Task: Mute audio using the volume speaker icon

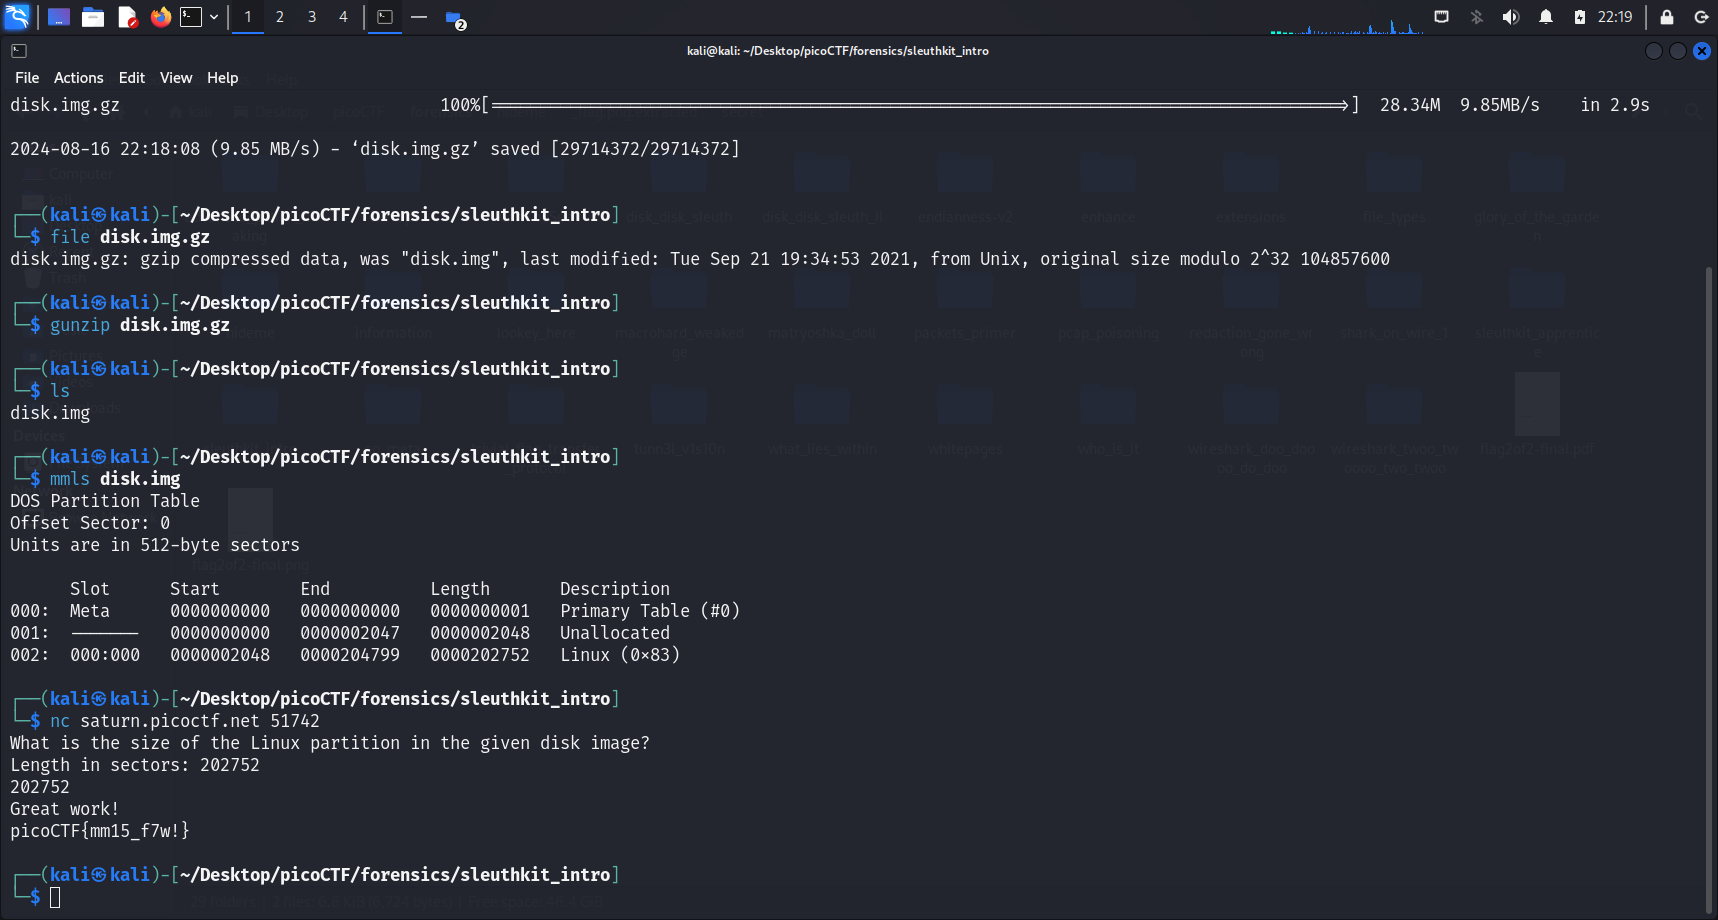Action: click(1510, 17)
